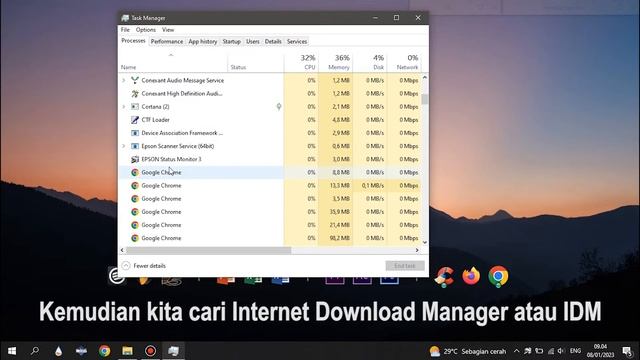Open the File menu
The width and height of the screenshot is (640, 360).
[x=125, y=30]
